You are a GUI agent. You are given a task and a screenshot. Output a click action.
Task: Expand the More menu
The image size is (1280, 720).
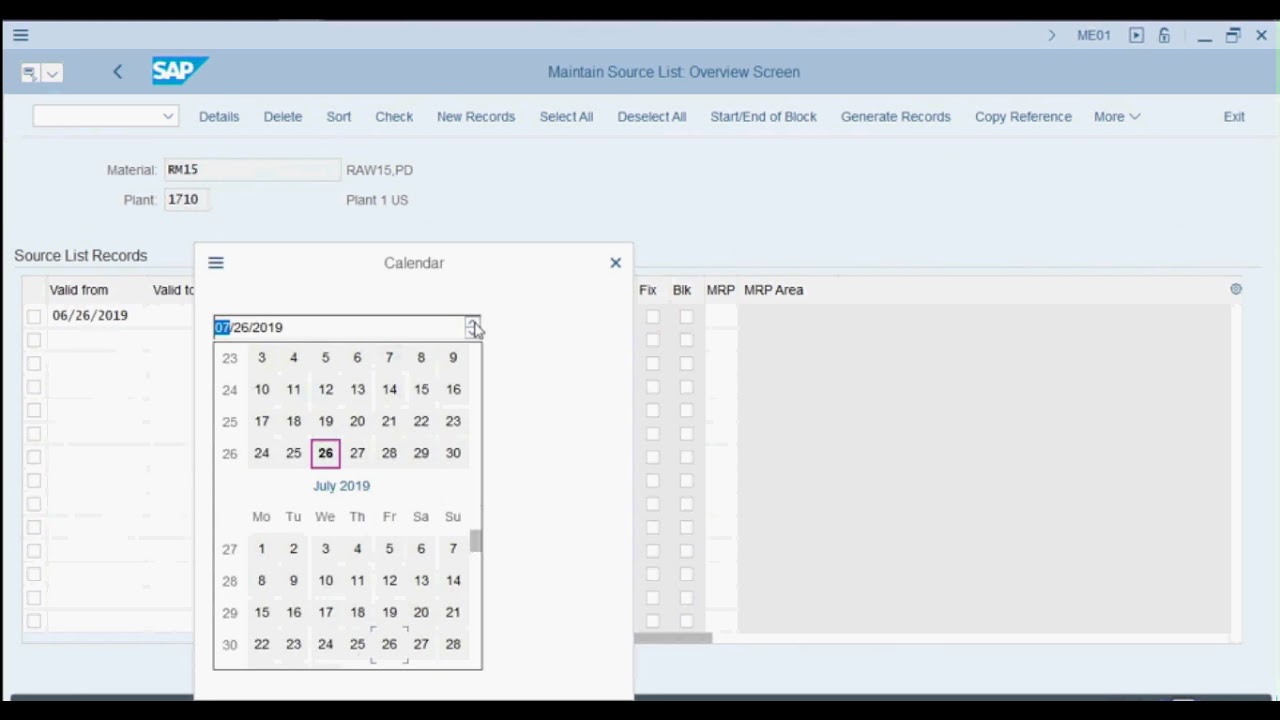[x=1116, y=117]
